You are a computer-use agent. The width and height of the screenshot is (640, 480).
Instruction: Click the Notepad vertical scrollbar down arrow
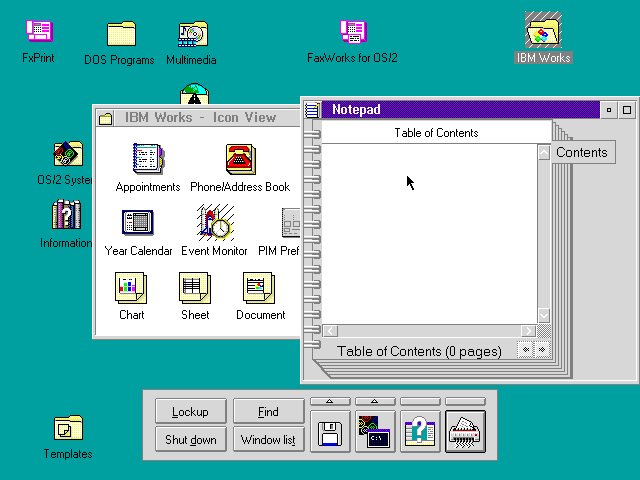pos(544,316)
